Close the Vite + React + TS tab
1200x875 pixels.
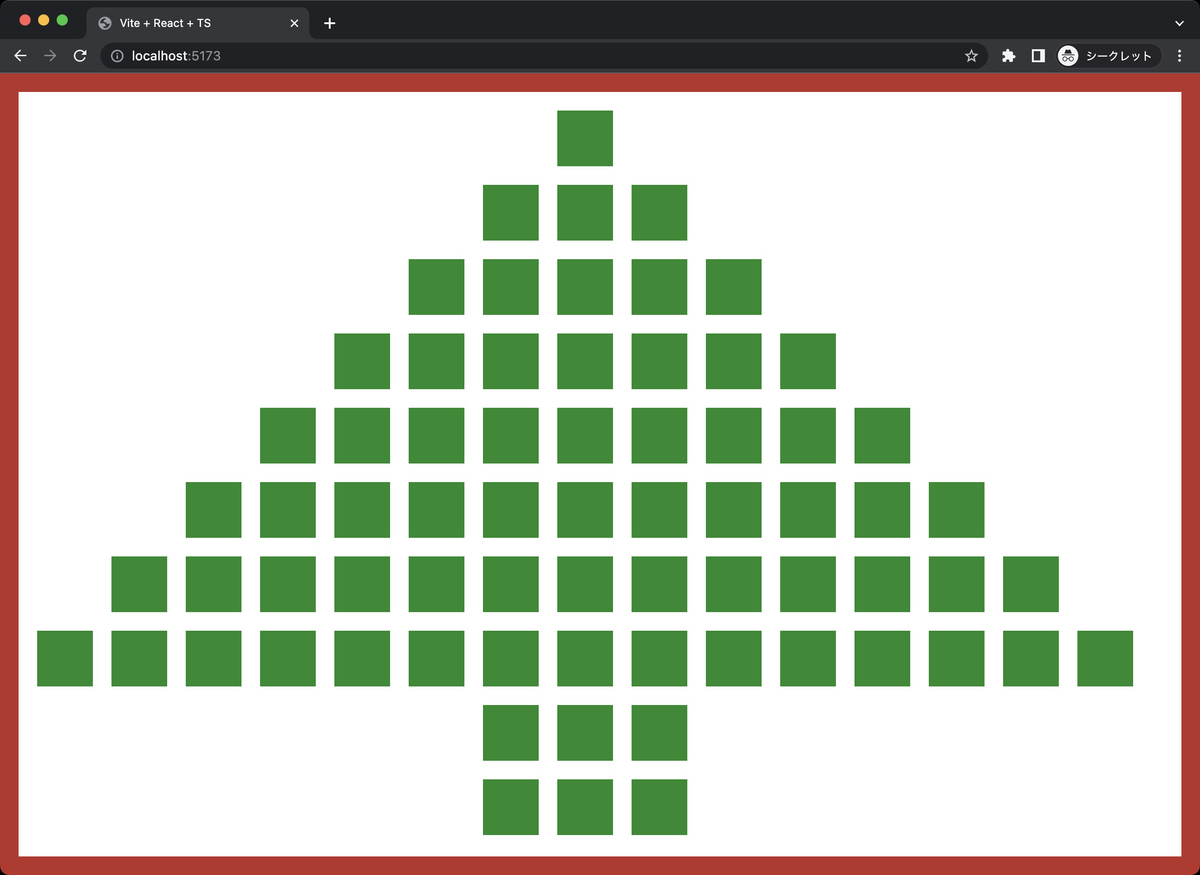(294, 23)
